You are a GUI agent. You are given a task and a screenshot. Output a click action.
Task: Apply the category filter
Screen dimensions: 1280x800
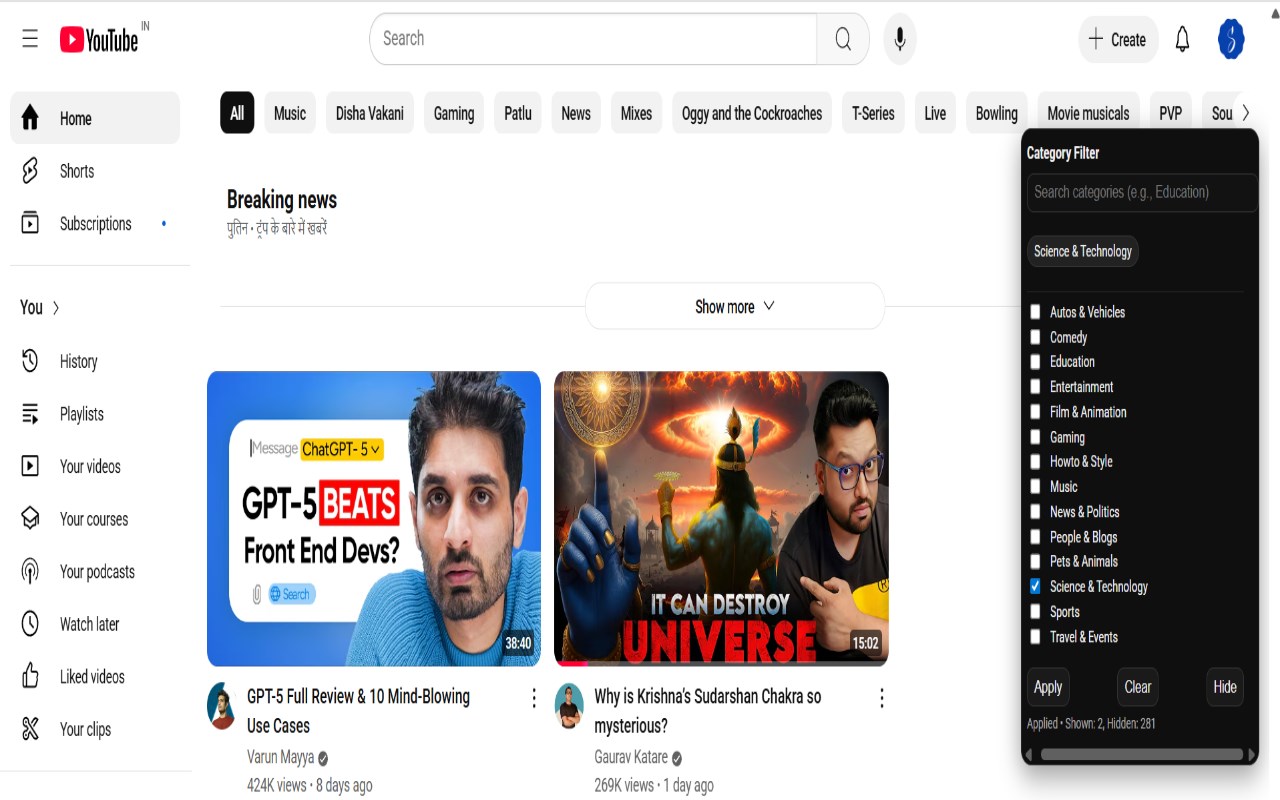click(1048, 687)
